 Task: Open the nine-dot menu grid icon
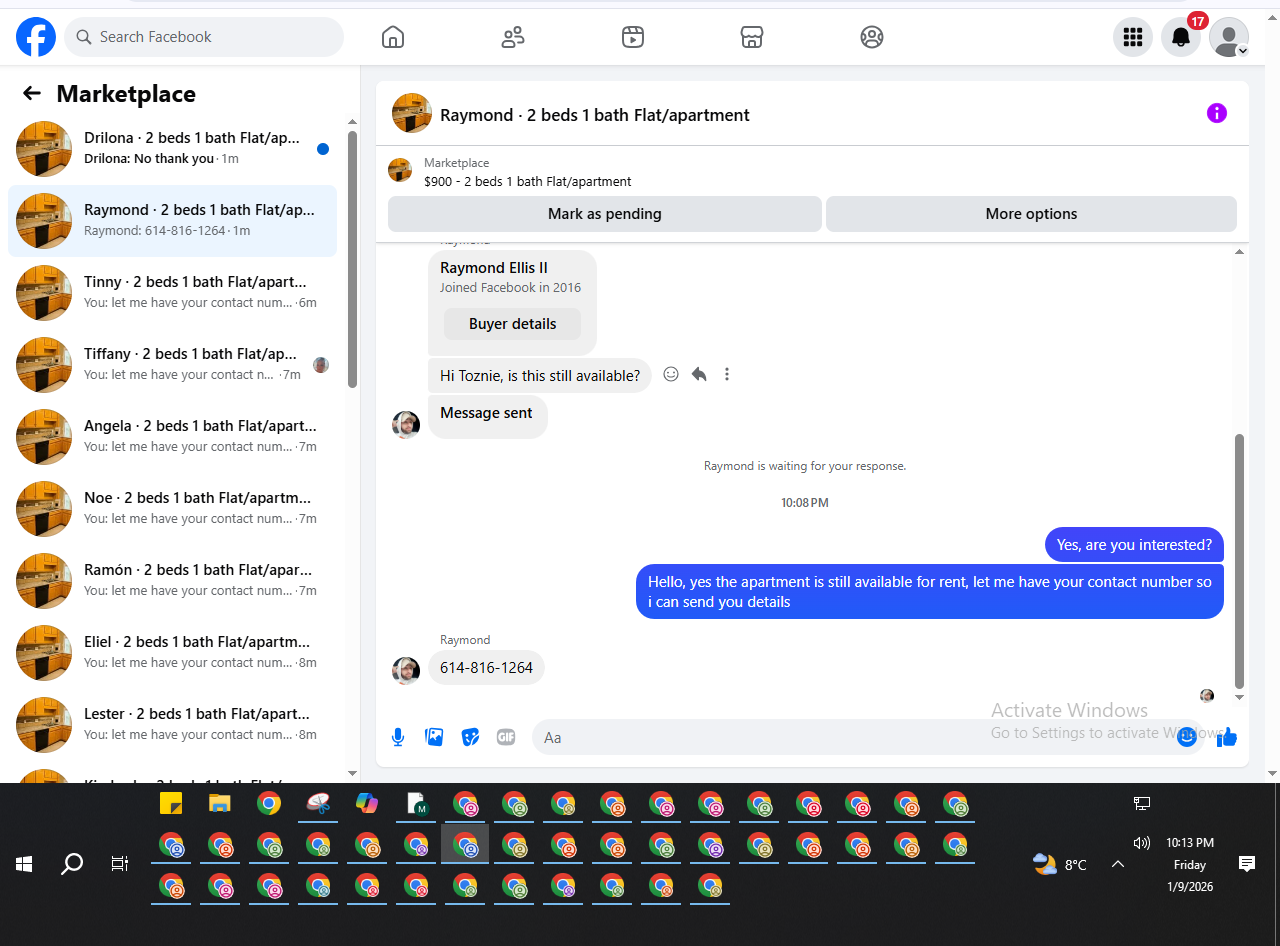click(1133, 37)
